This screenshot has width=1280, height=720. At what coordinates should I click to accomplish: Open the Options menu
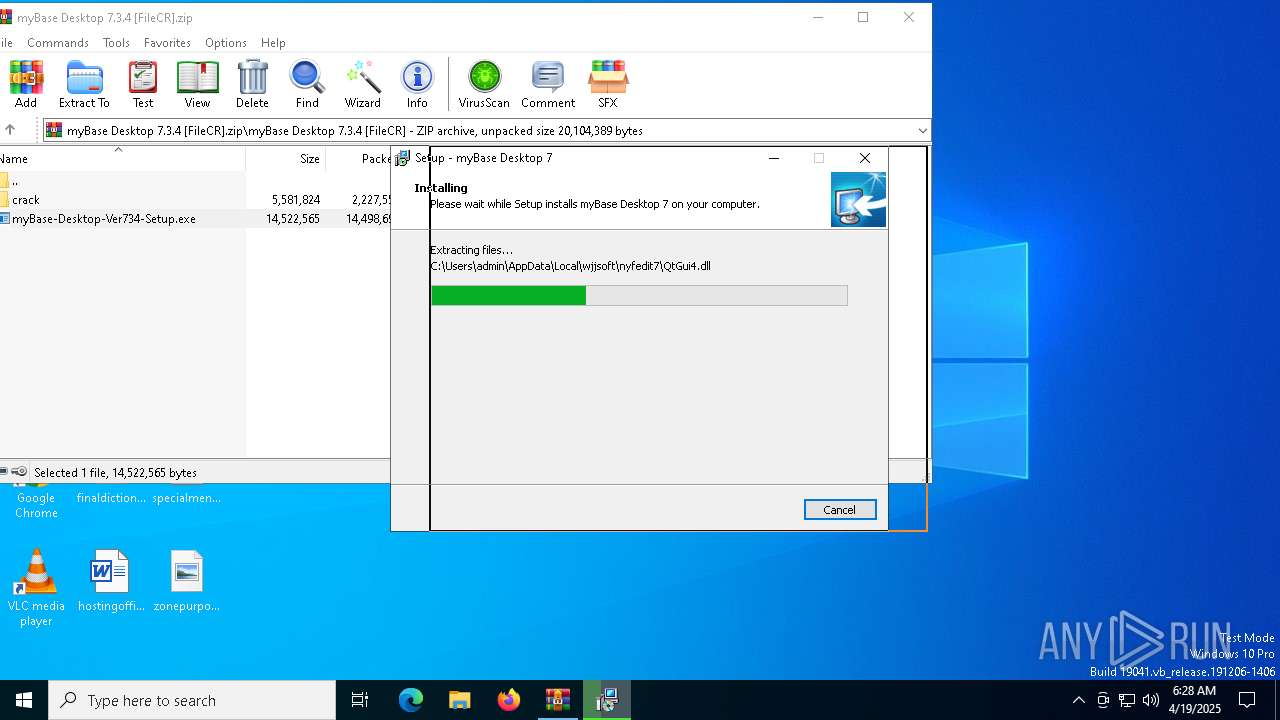226,43
